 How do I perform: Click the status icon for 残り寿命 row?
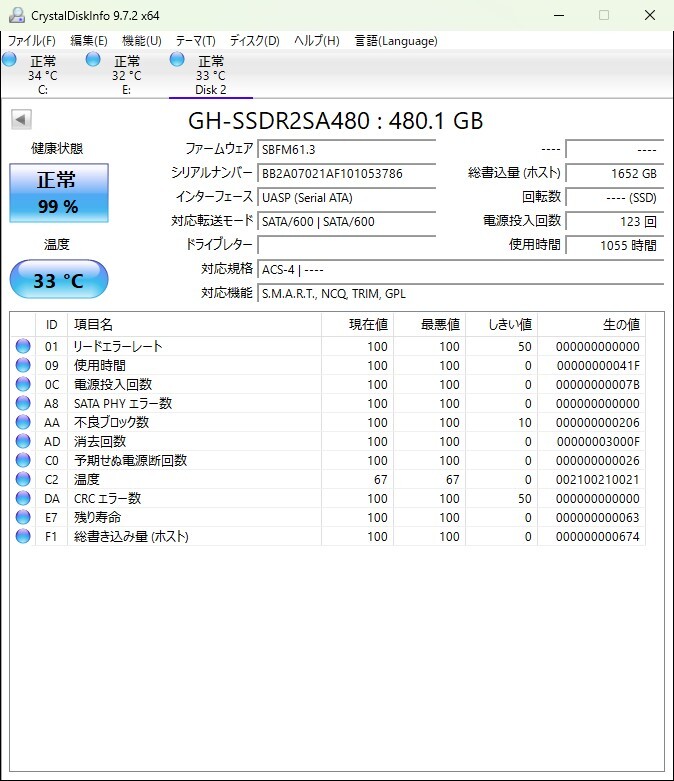(23, 517)
